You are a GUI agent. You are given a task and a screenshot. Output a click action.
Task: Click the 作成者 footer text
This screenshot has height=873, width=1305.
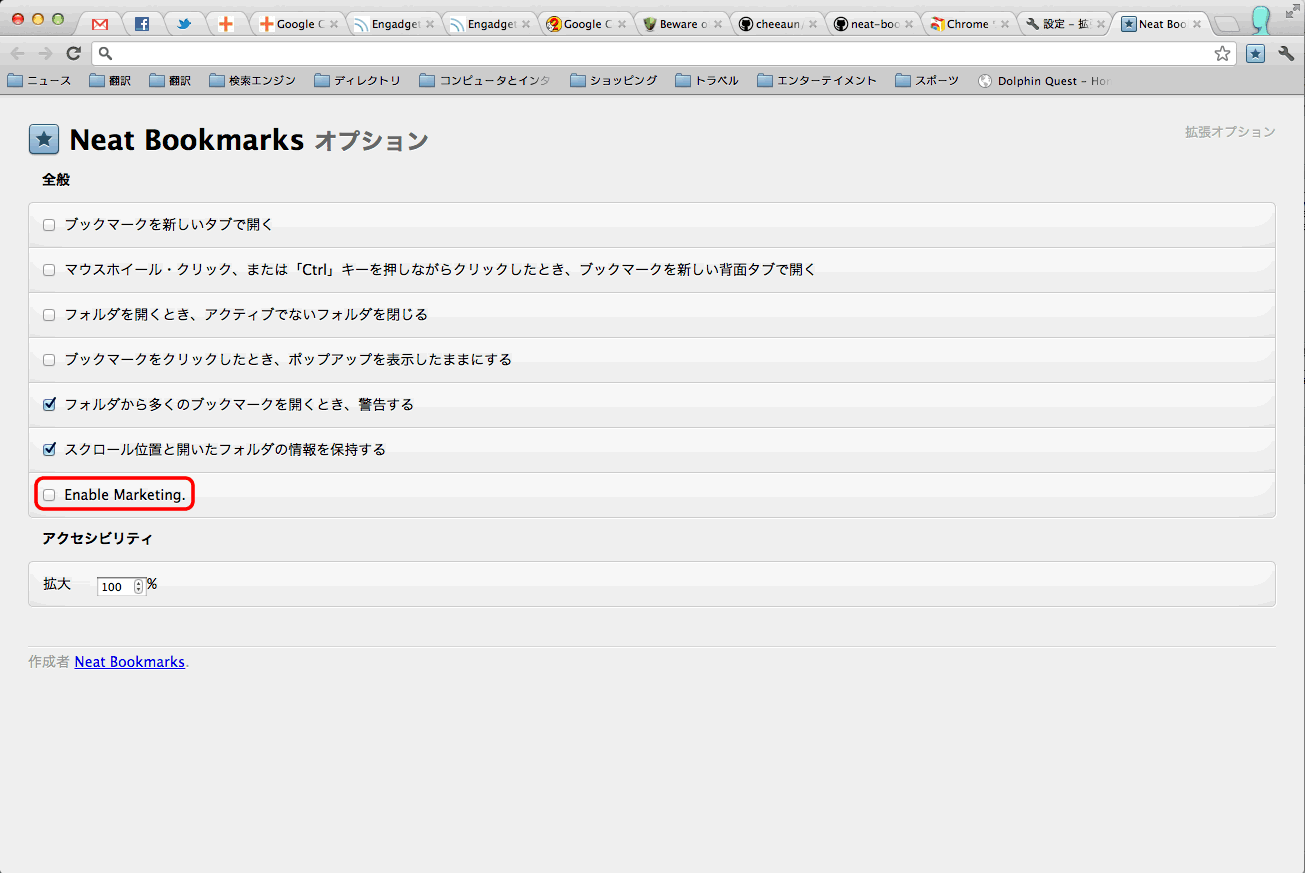pos(49,662)
